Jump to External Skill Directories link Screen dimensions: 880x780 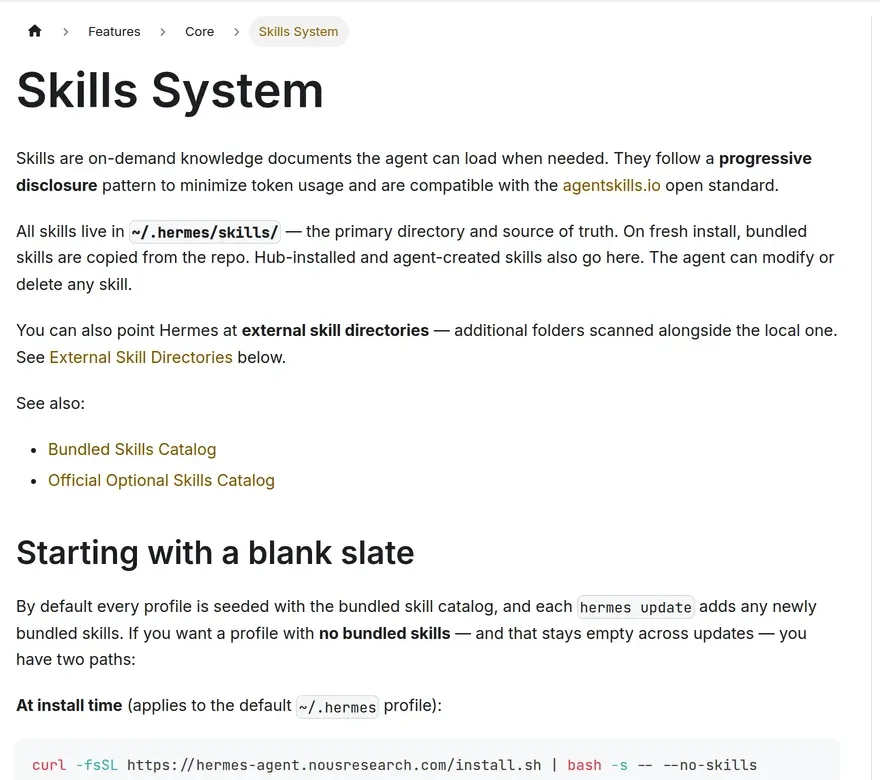coord(141,357)
